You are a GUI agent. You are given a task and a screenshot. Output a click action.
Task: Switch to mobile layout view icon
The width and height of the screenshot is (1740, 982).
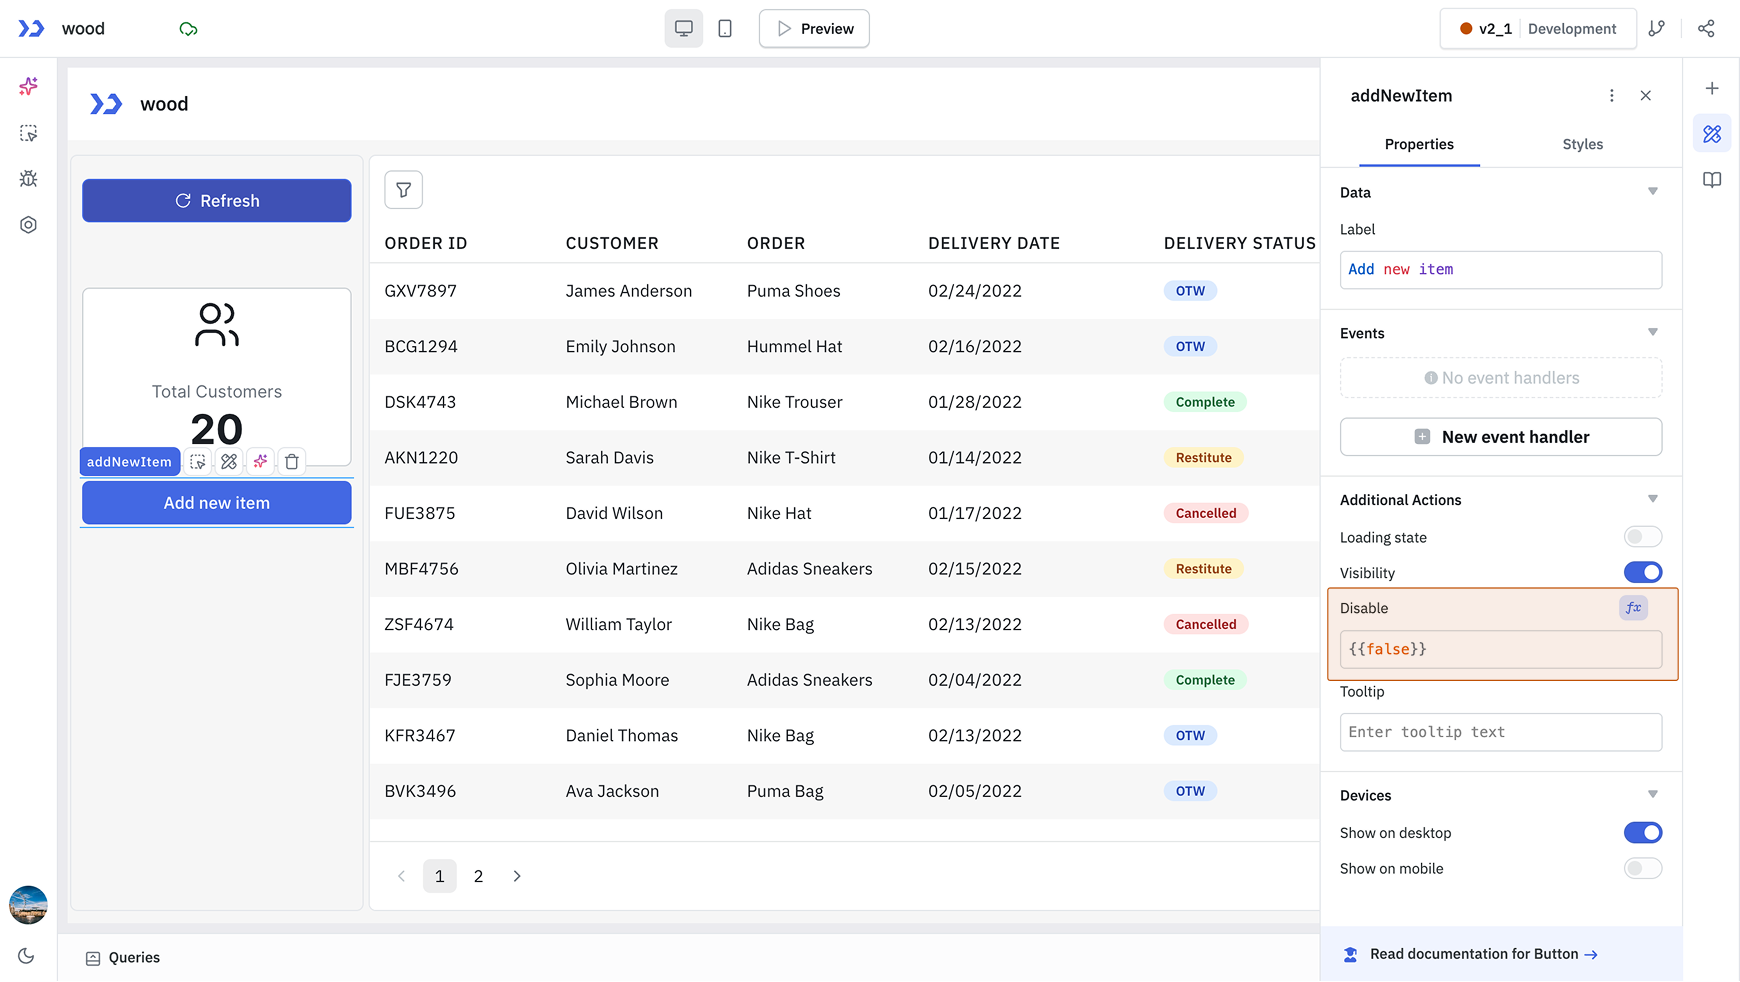pos(725,29)
